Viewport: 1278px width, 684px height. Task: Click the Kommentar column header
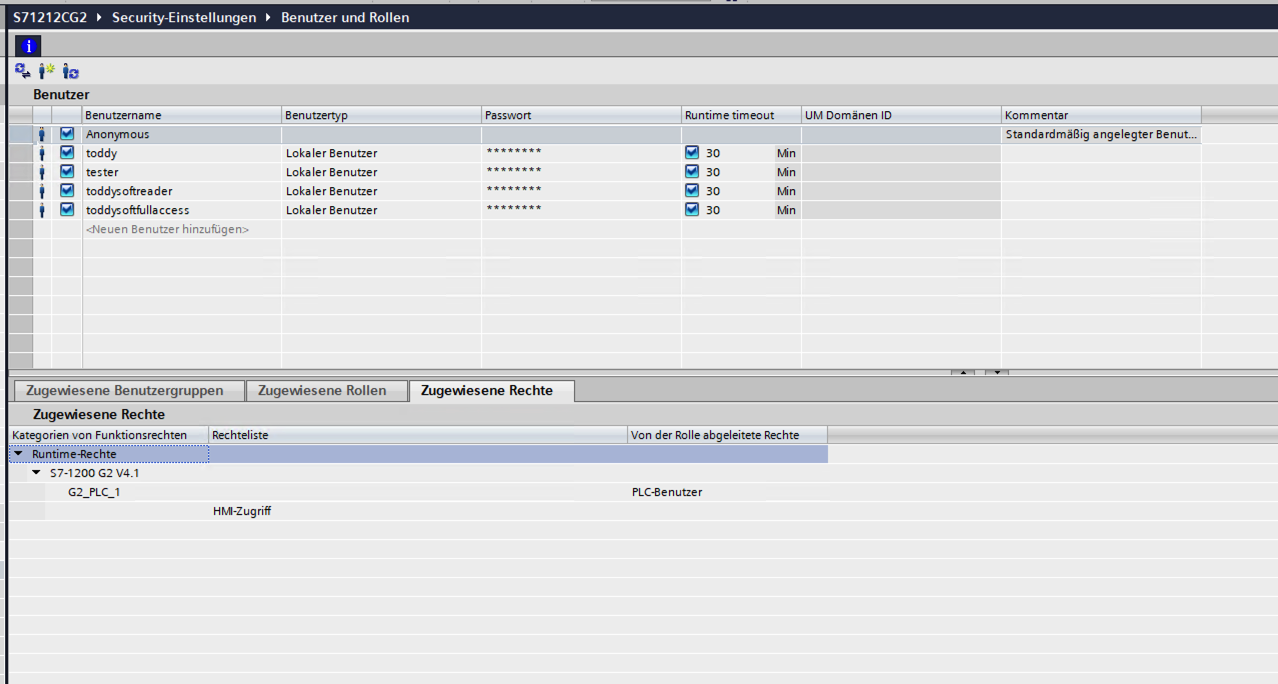coord(1101,115)
